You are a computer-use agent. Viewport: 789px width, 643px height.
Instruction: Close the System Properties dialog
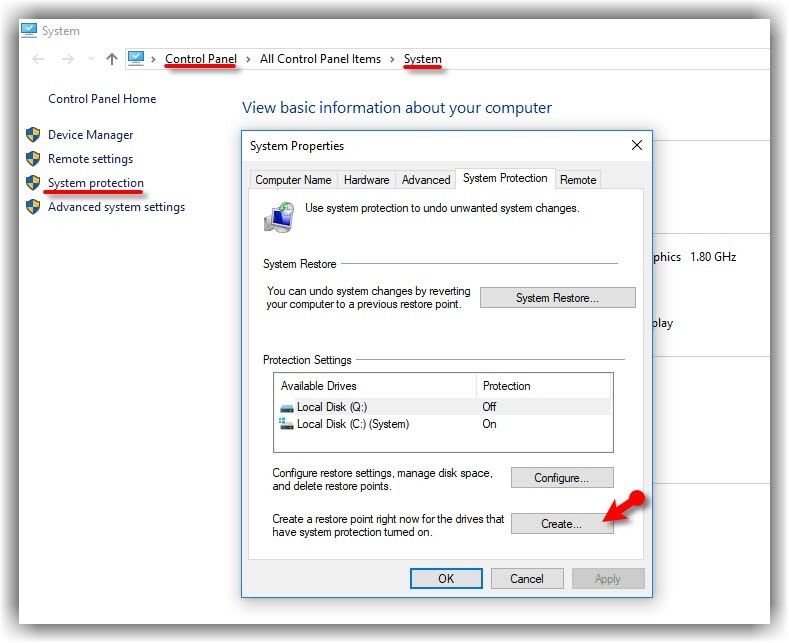[x=637, y=145]
